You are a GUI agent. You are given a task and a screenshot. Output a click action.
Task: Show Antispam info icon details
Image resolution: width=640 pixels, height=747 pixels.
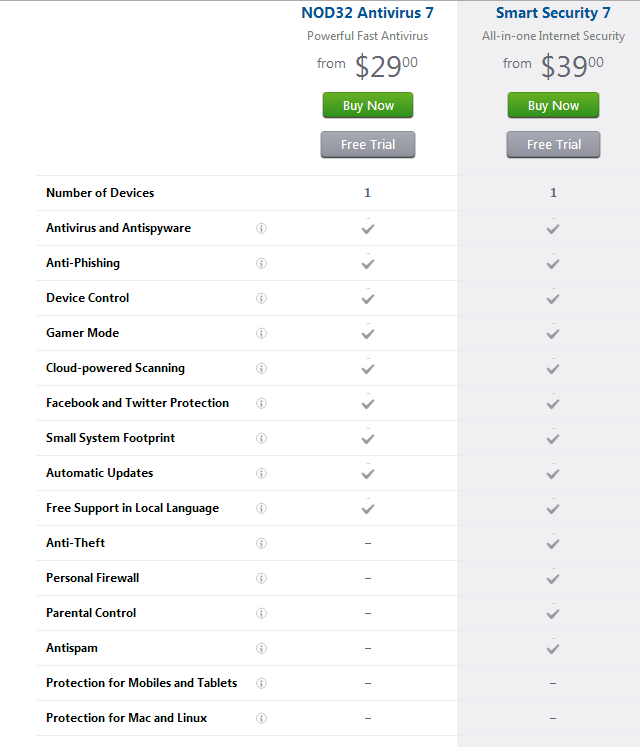(261, 648)
